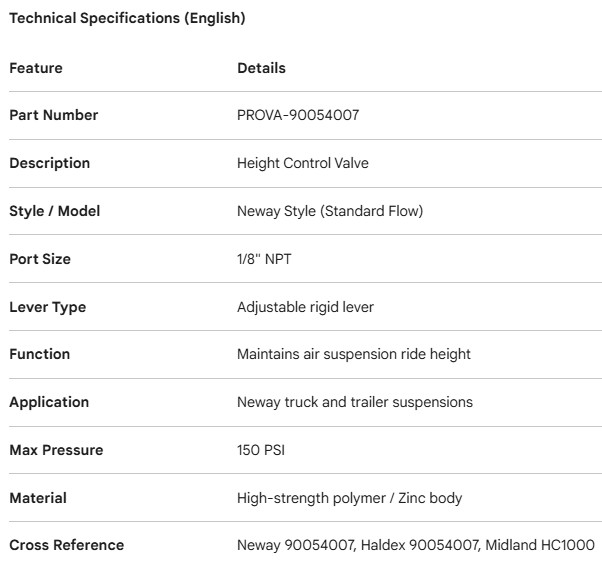Image resolution: width=602 pixels, height=562 pixels.
Task: Click the Technical Specifications (English) heading
Action: click(x=127, y=18)
